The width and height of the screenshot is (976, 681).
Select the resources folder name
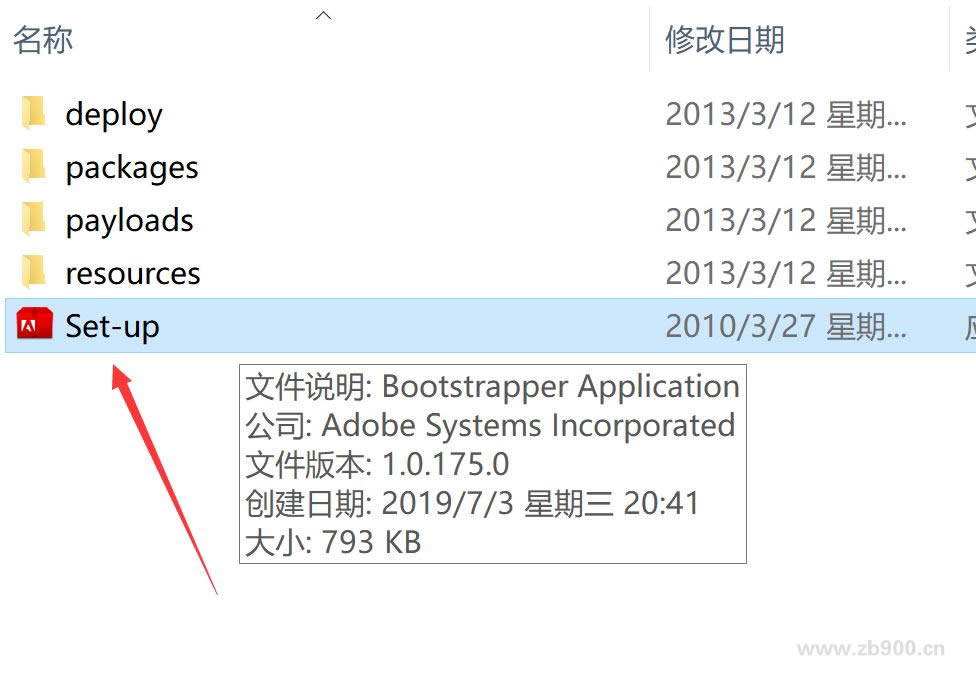click(133, 274)
